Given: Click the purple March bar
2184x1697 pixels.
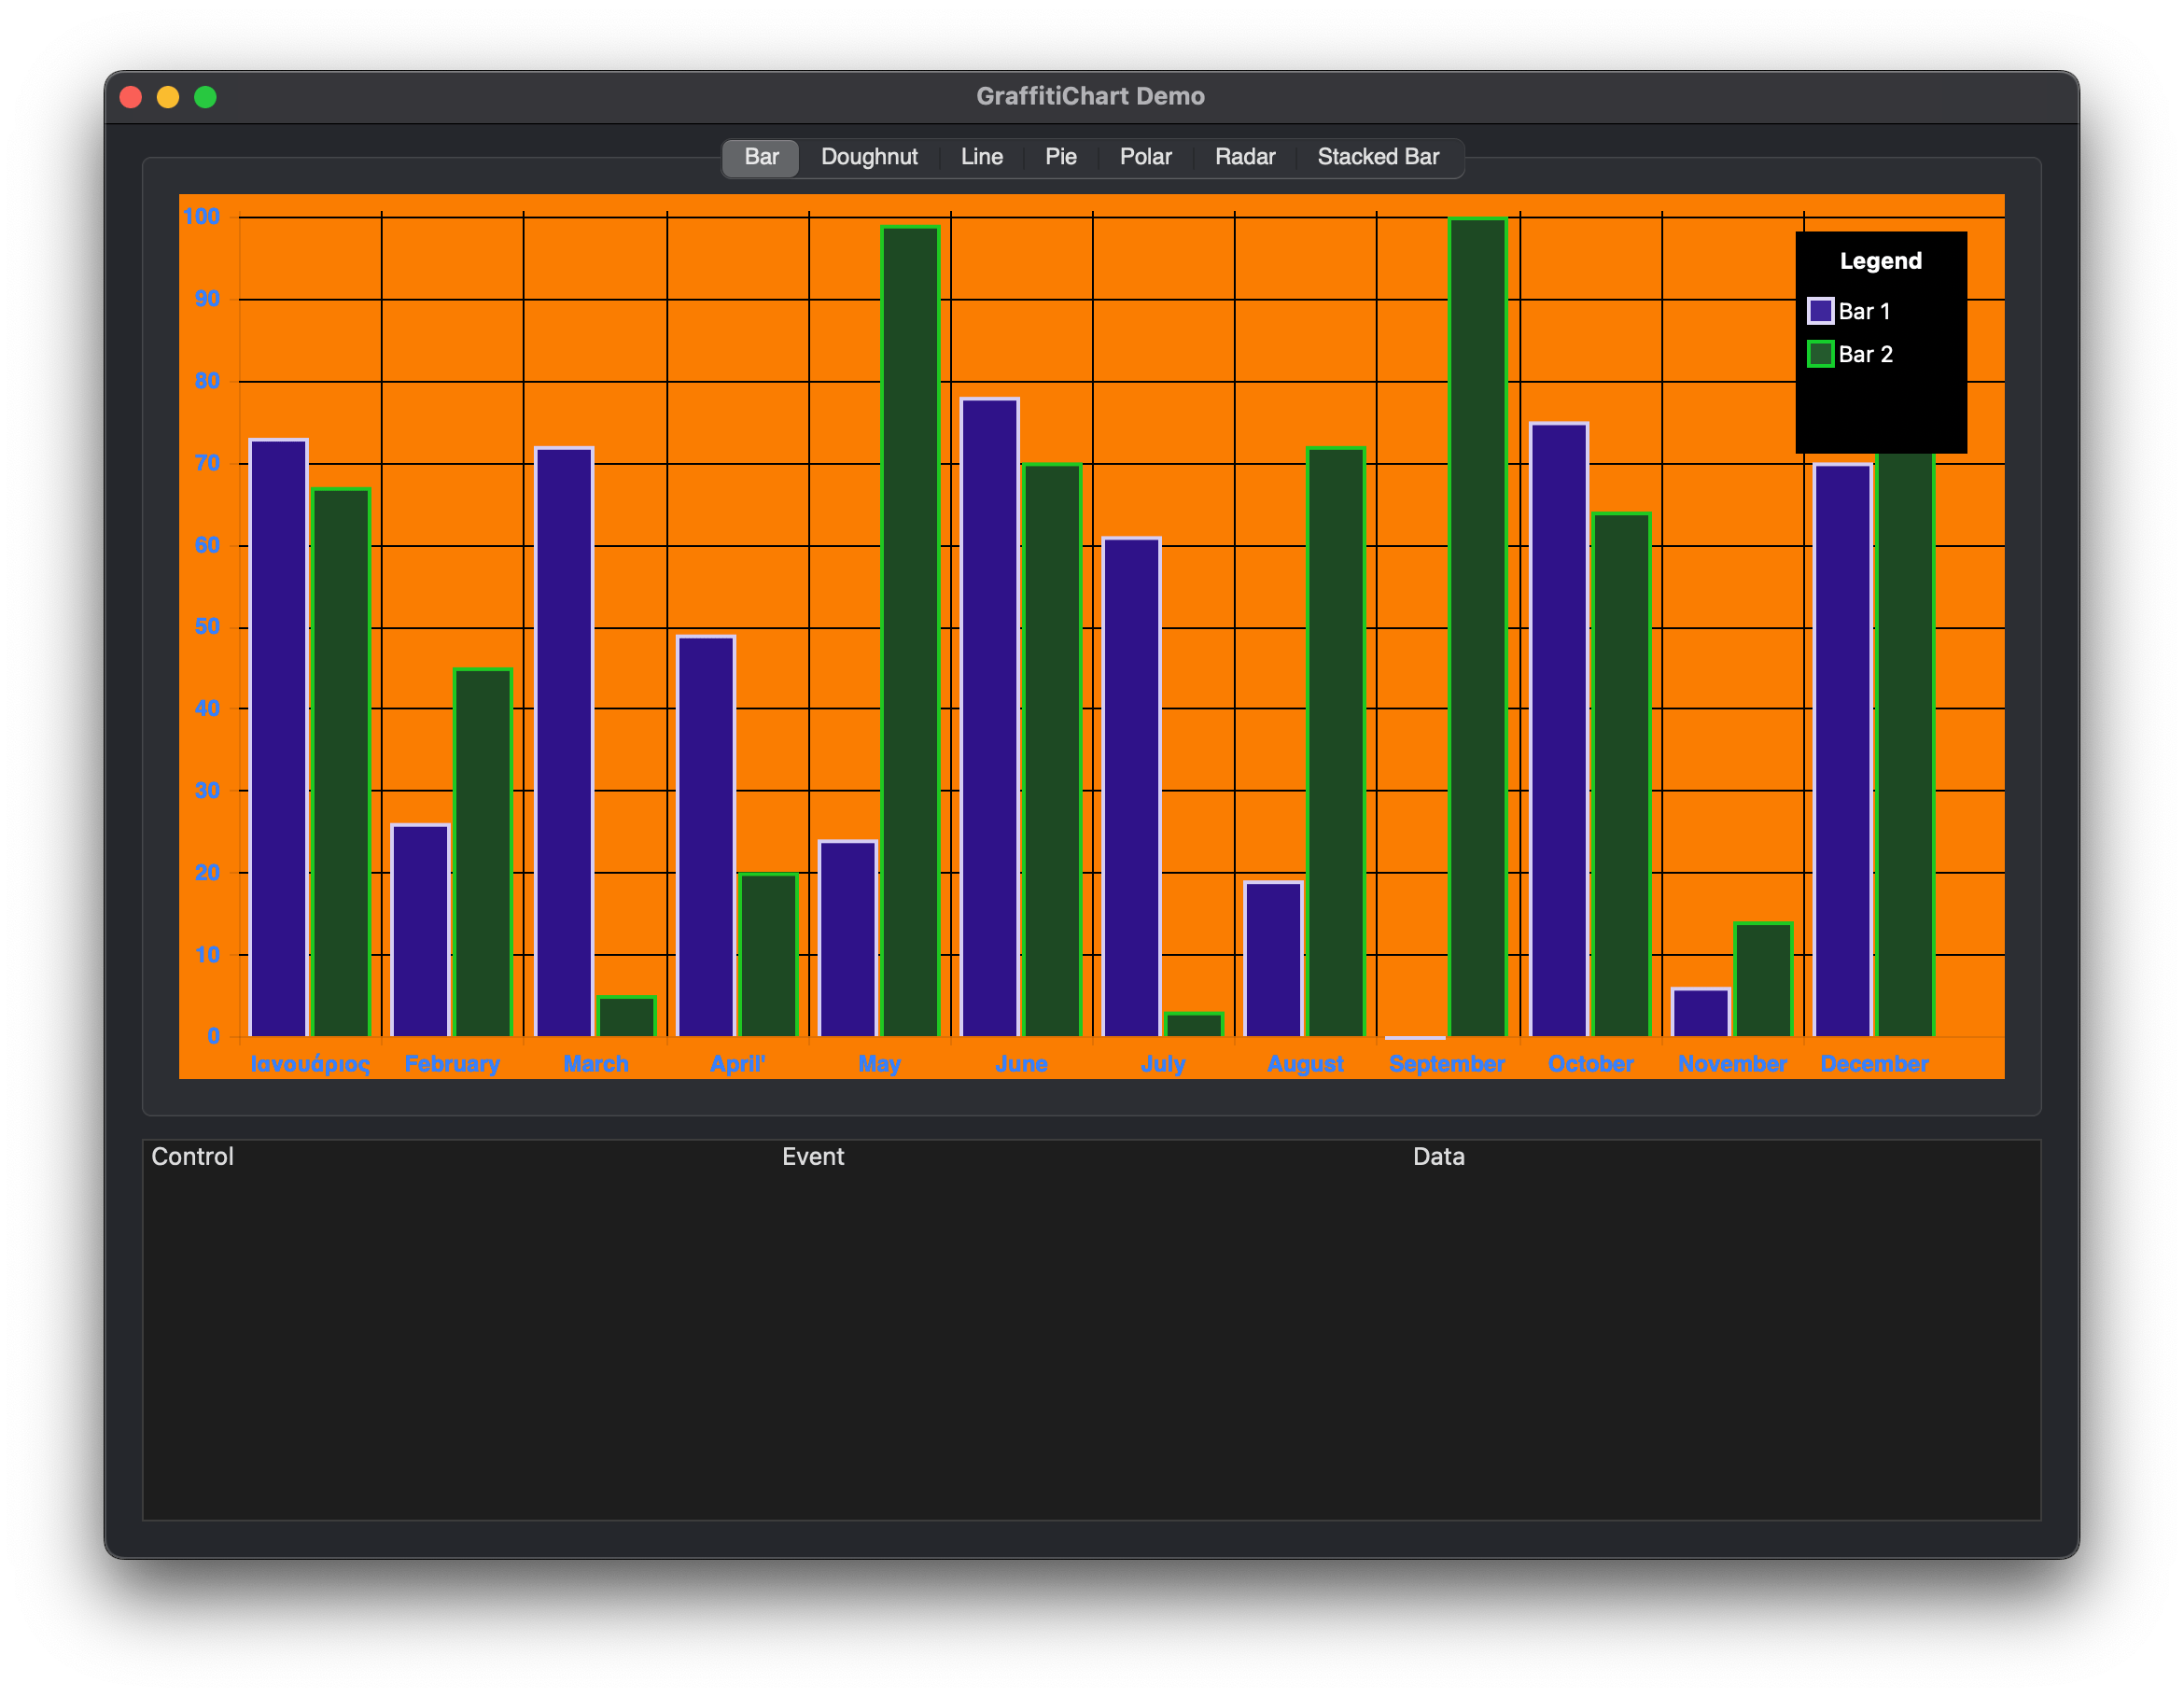Looking at the screenshot, I should (564, 741).
